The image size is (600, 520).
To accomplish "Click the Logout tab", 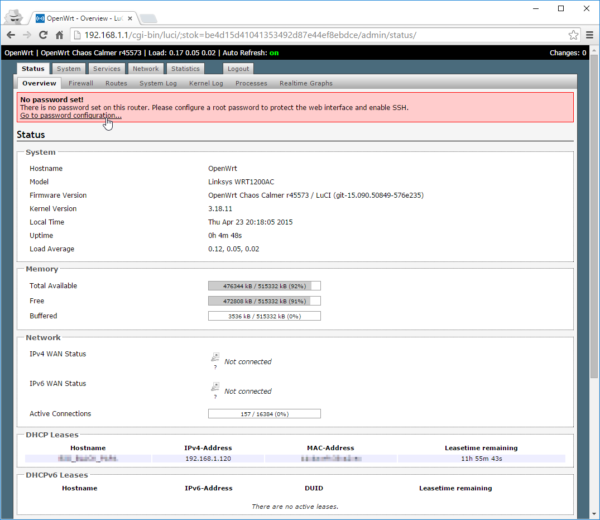I will click(238, 69).
